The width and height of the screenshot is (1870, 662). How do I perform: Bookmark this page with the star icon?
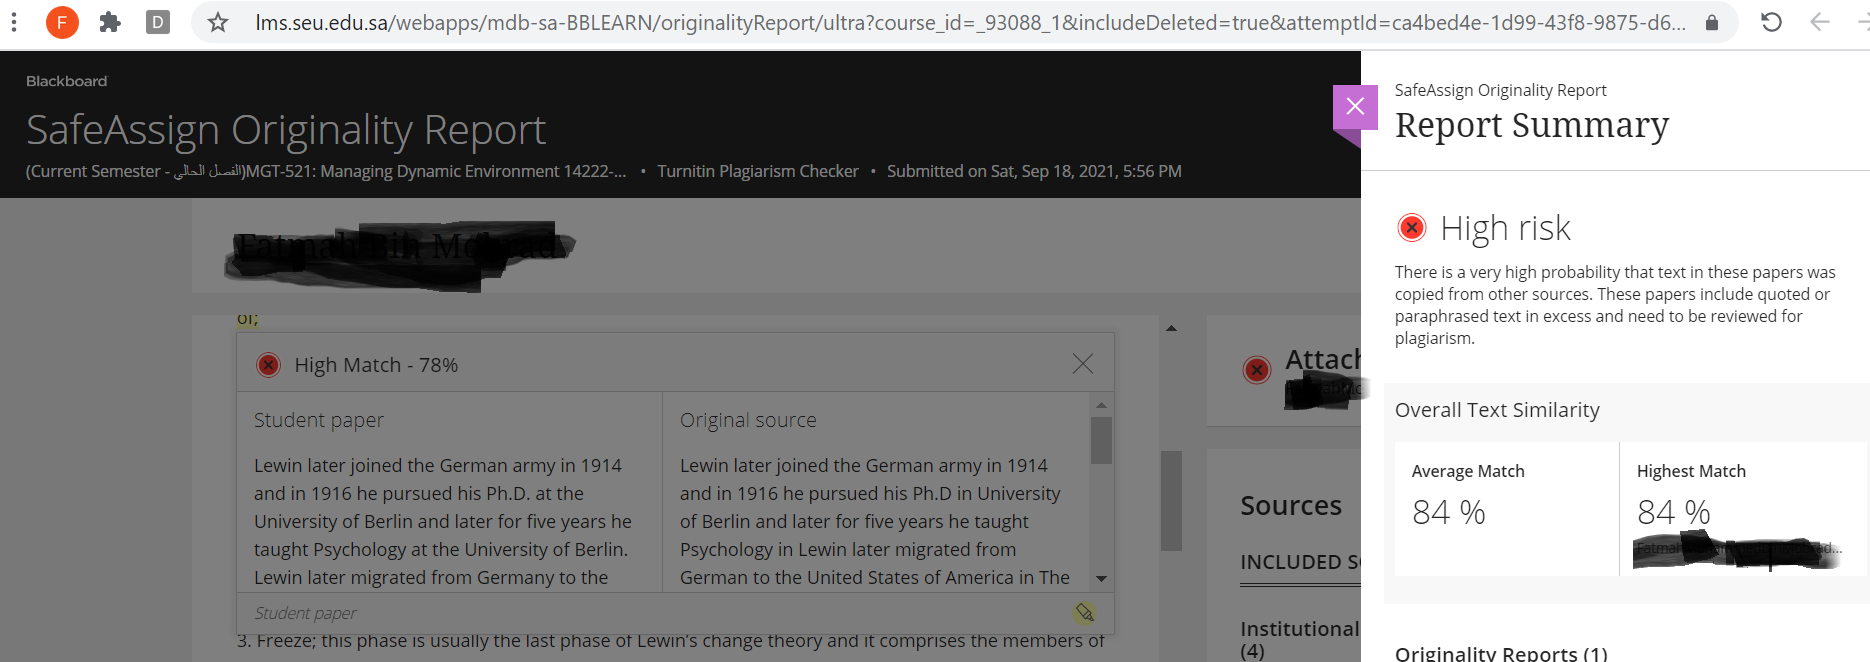218,22
